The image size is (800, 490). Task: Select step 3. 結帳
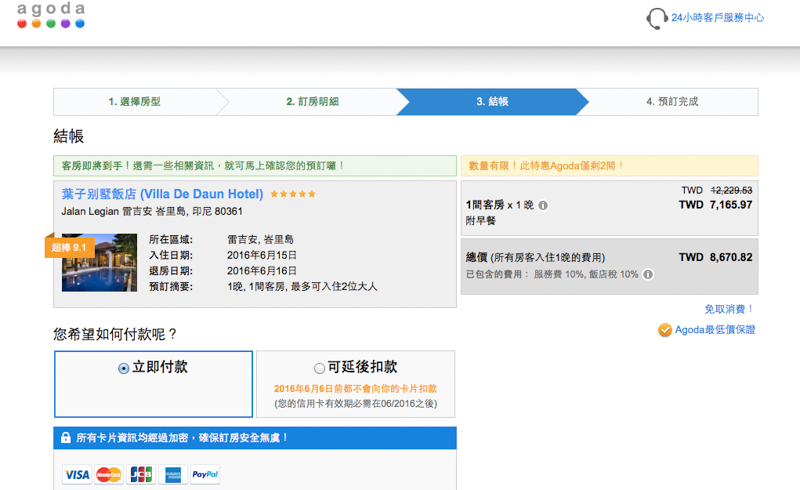pyautogui.click(x=492, y=102)
